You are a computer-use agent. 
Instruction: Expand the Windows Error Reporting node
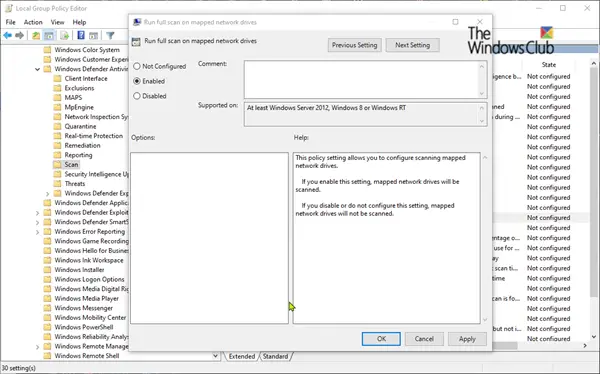[x=38, y=232]
